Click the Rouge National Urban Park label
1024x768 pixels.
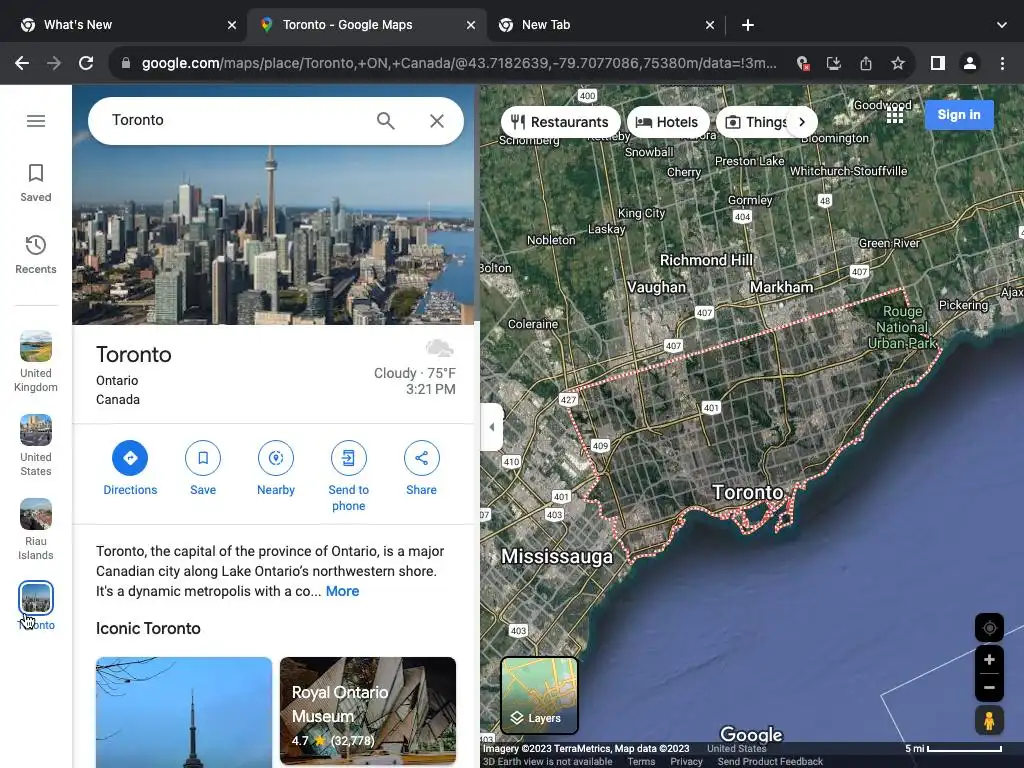(902, 327)
